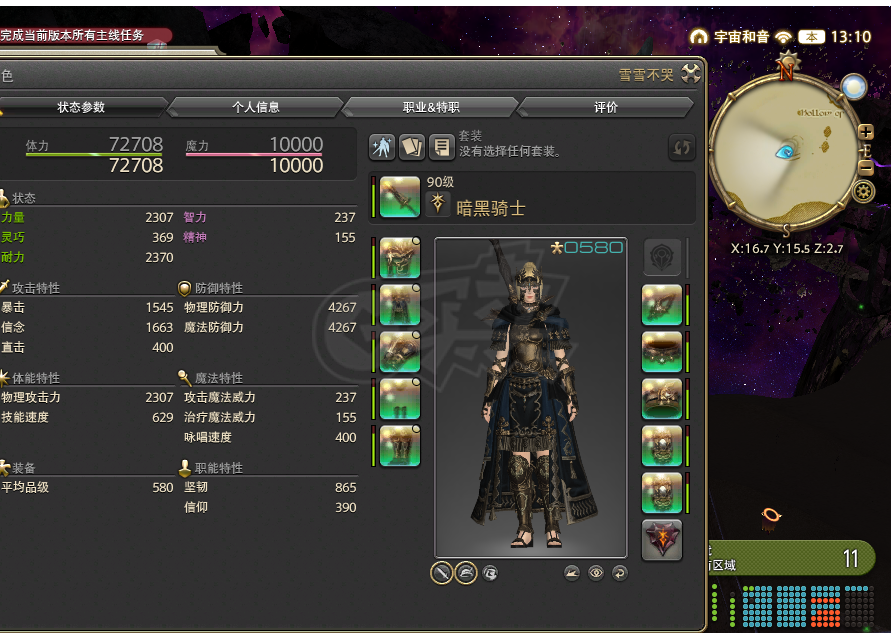Toggle headgear visibility under character preview
This screenshot has width=891, height=633.
466,573
